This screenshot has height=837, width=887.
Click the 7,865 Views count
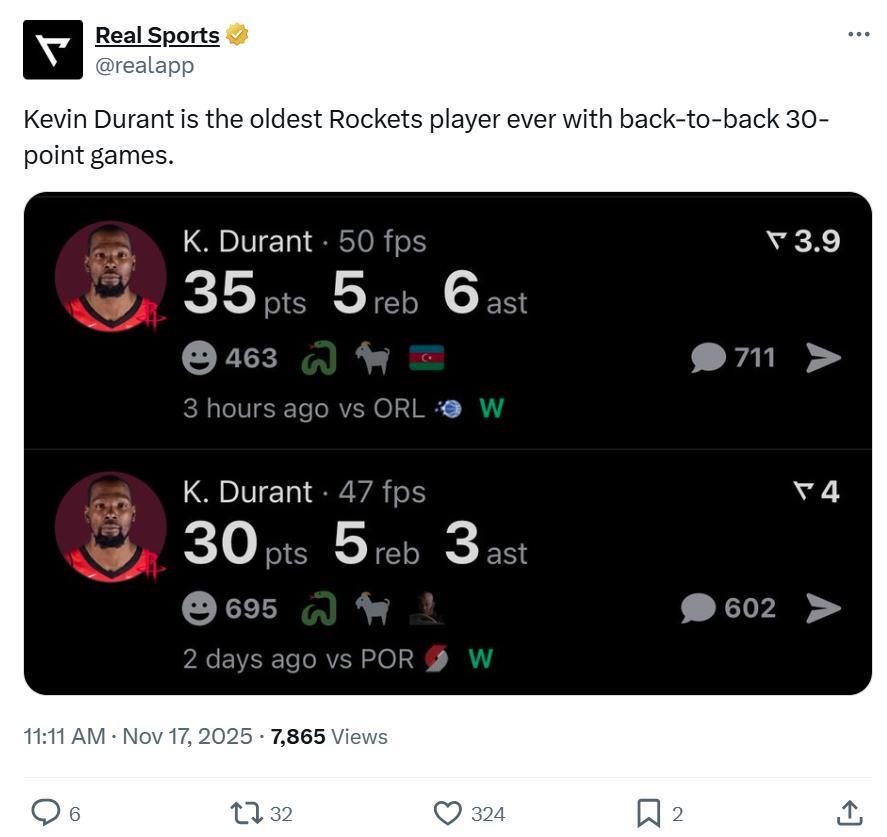(x=329, y=737)
